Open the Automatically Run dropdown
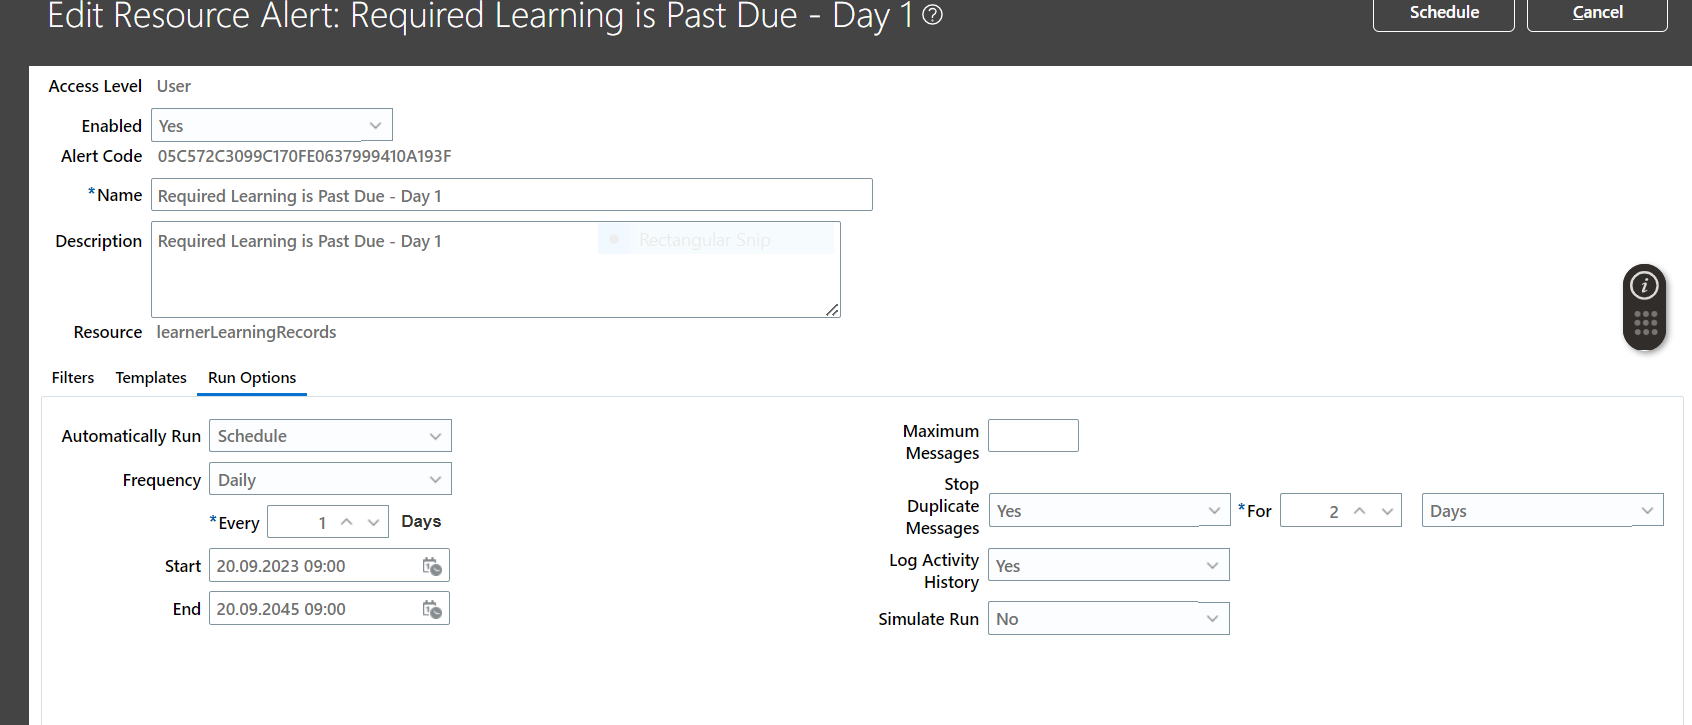1692x725 pixels. 330,436
